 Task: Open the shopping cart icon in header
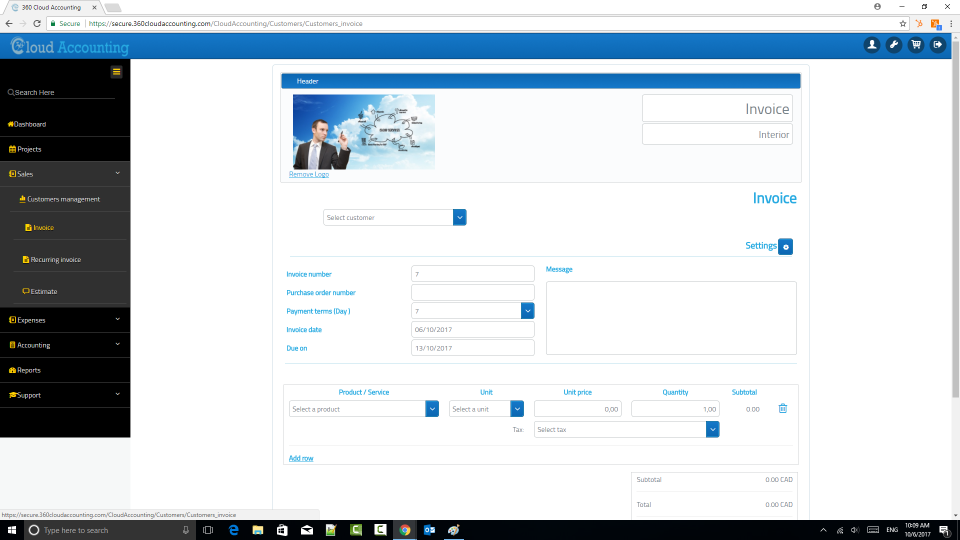[916, 45]
